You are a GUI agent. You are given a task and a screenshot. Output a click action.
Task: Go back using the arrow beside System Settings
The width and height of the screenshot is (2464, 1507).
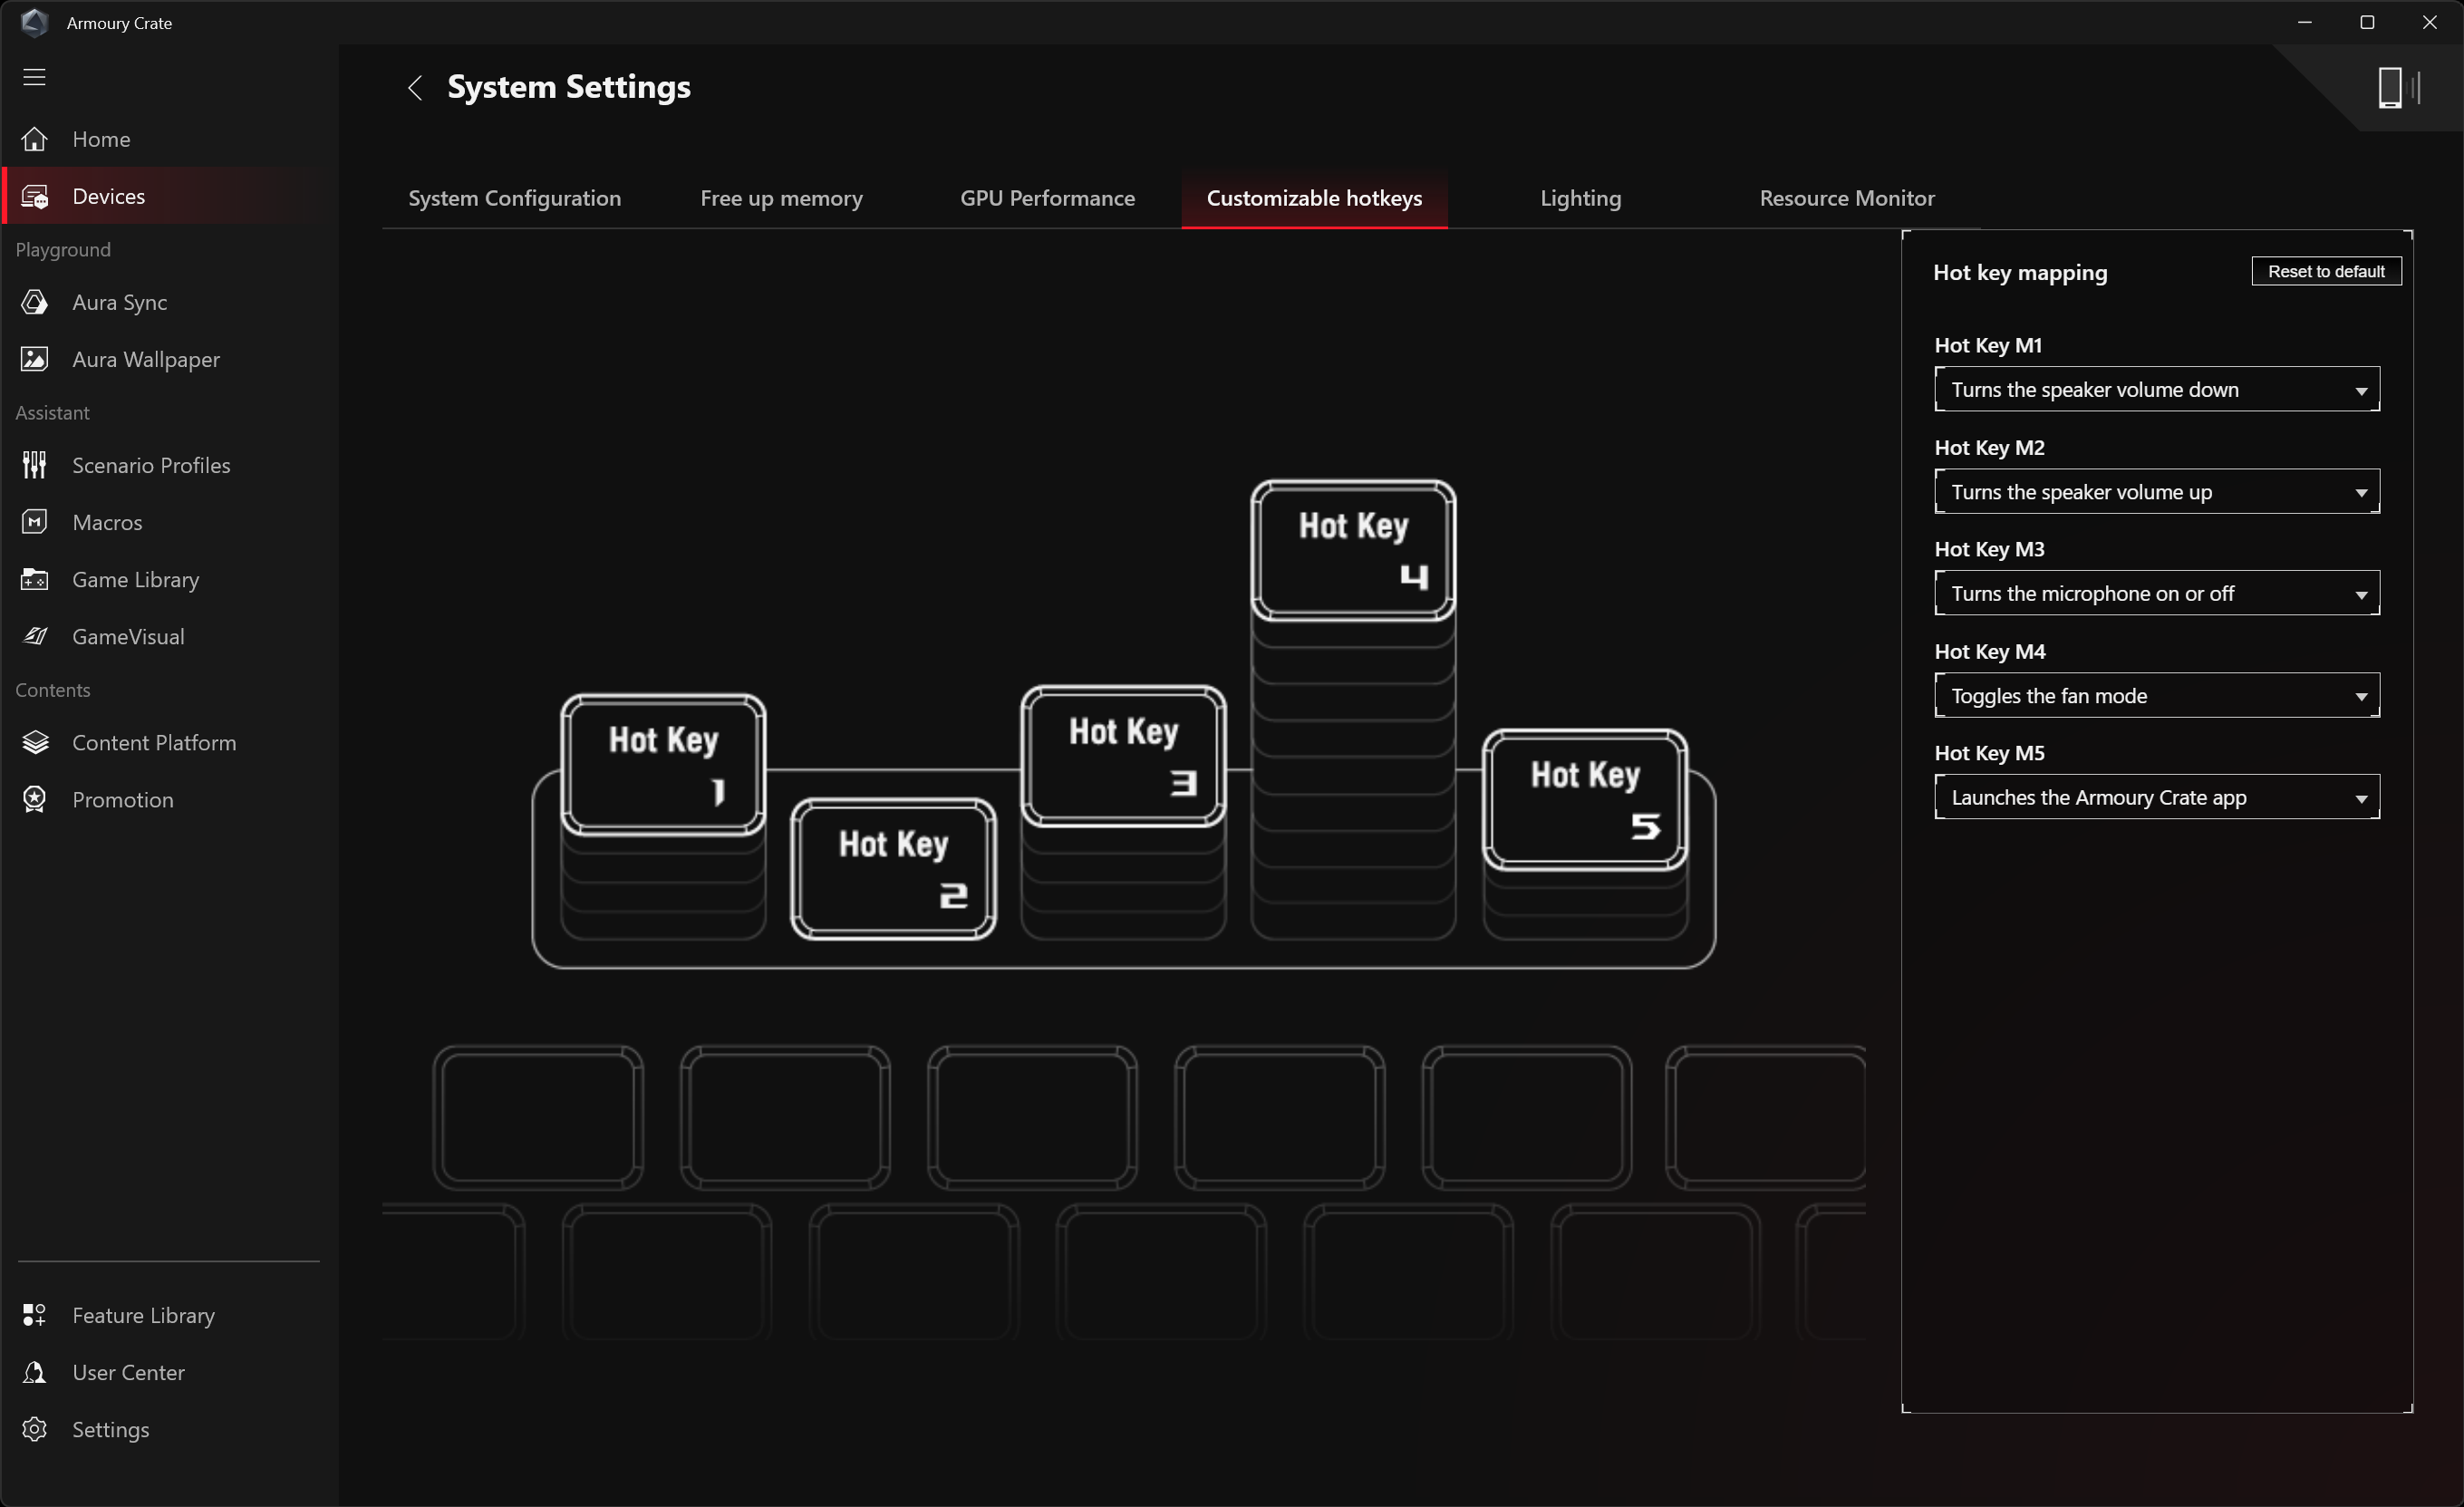pos(415,88)
